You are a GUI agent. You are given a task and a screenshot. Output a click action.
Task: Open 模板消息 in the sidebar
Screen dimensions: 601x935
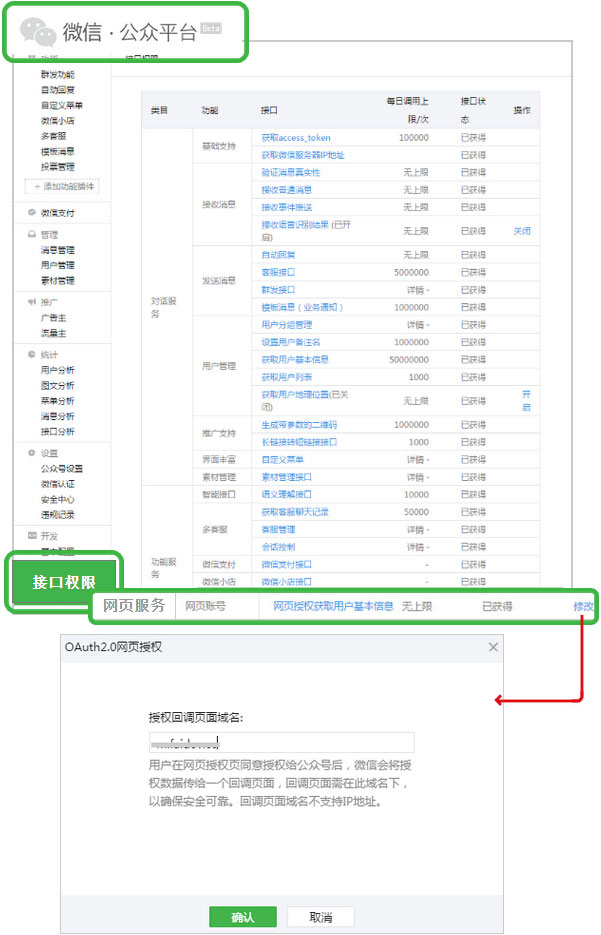pyautogui.click(x=58, y=151)
